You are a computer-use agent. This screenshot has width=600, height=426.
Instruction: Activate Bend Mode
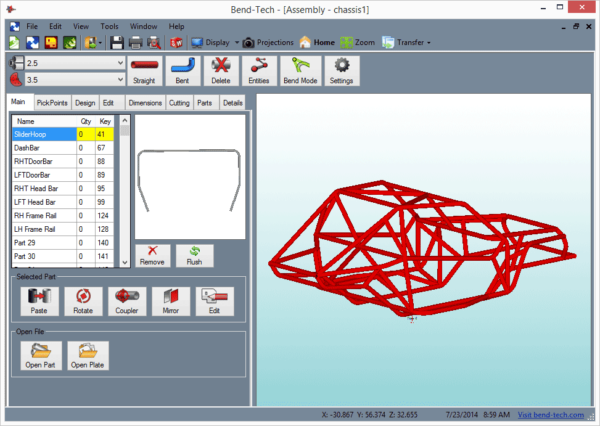(x=300, y=71)
